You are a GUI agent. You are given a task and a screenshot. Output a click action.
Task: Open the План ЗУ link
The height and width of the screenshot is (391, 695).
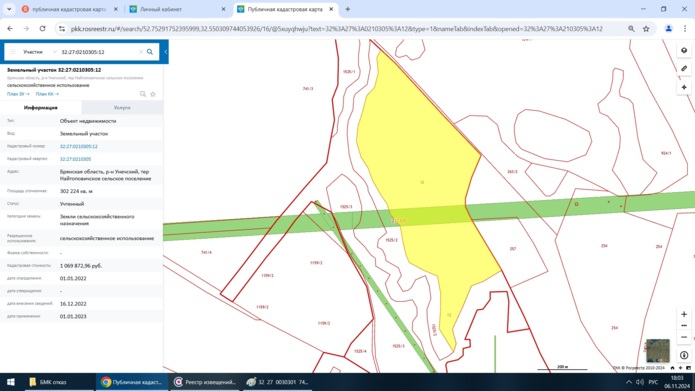[x=18, y=94]
